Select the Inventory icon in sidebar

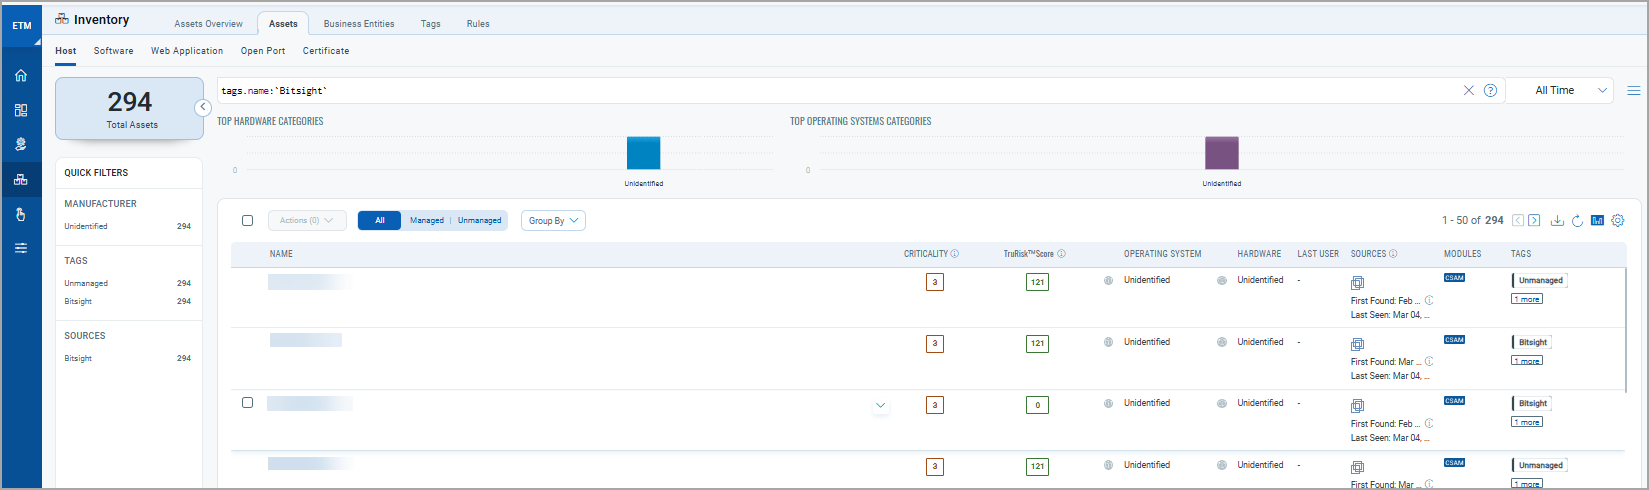click(x=21, y=180)
